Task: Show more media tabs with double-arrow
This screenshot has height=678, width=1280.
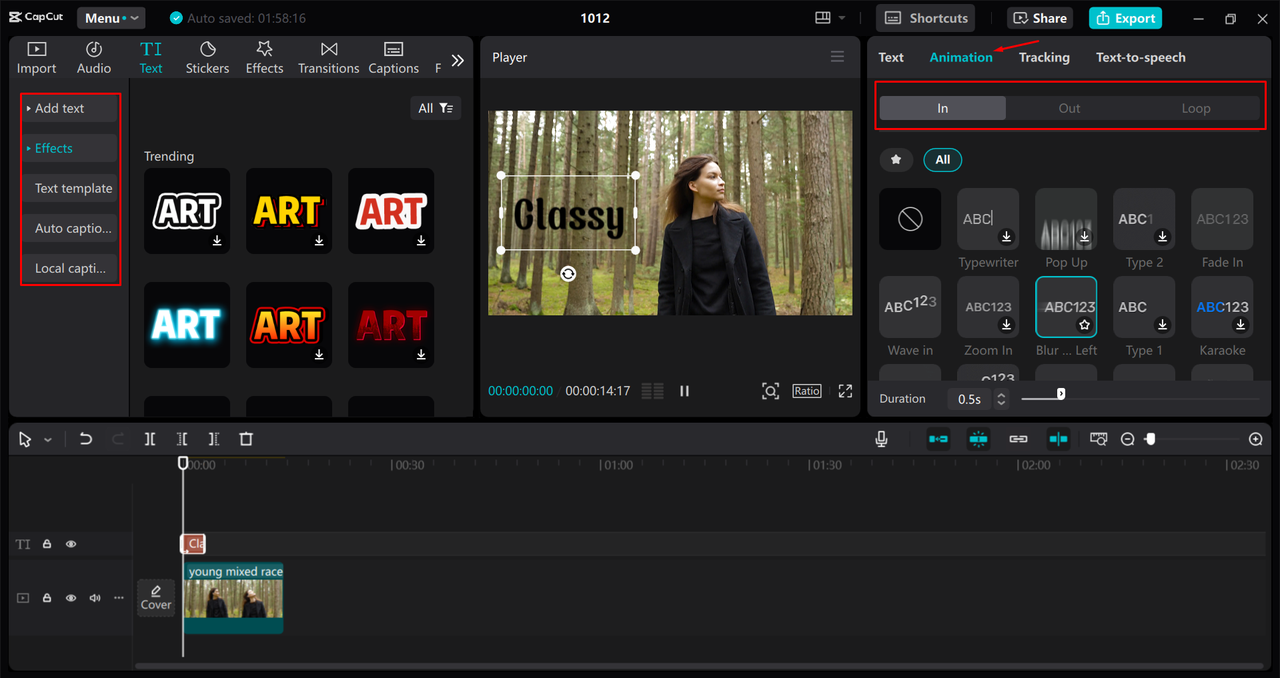Action: (457, 60)
